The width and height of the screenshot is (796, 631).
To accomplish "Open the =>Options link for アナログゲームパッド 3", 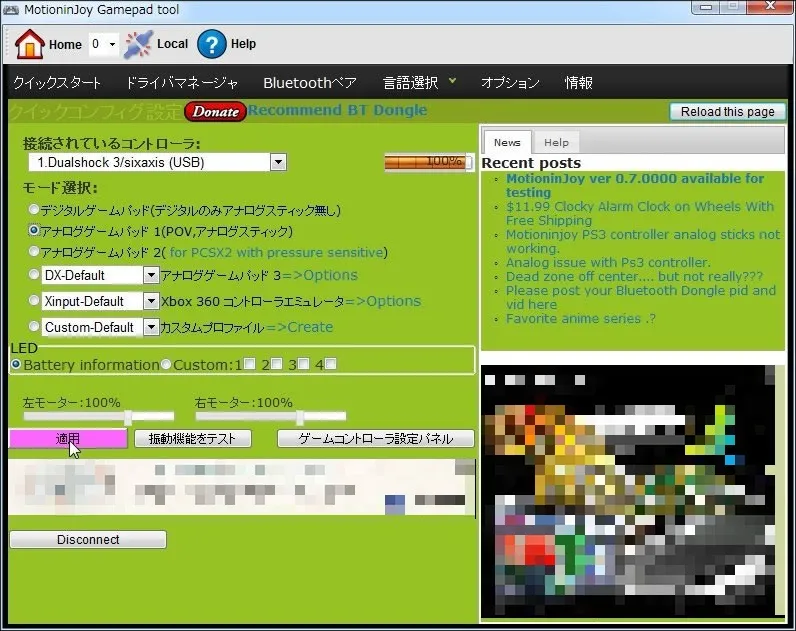I will coord(320,275).
